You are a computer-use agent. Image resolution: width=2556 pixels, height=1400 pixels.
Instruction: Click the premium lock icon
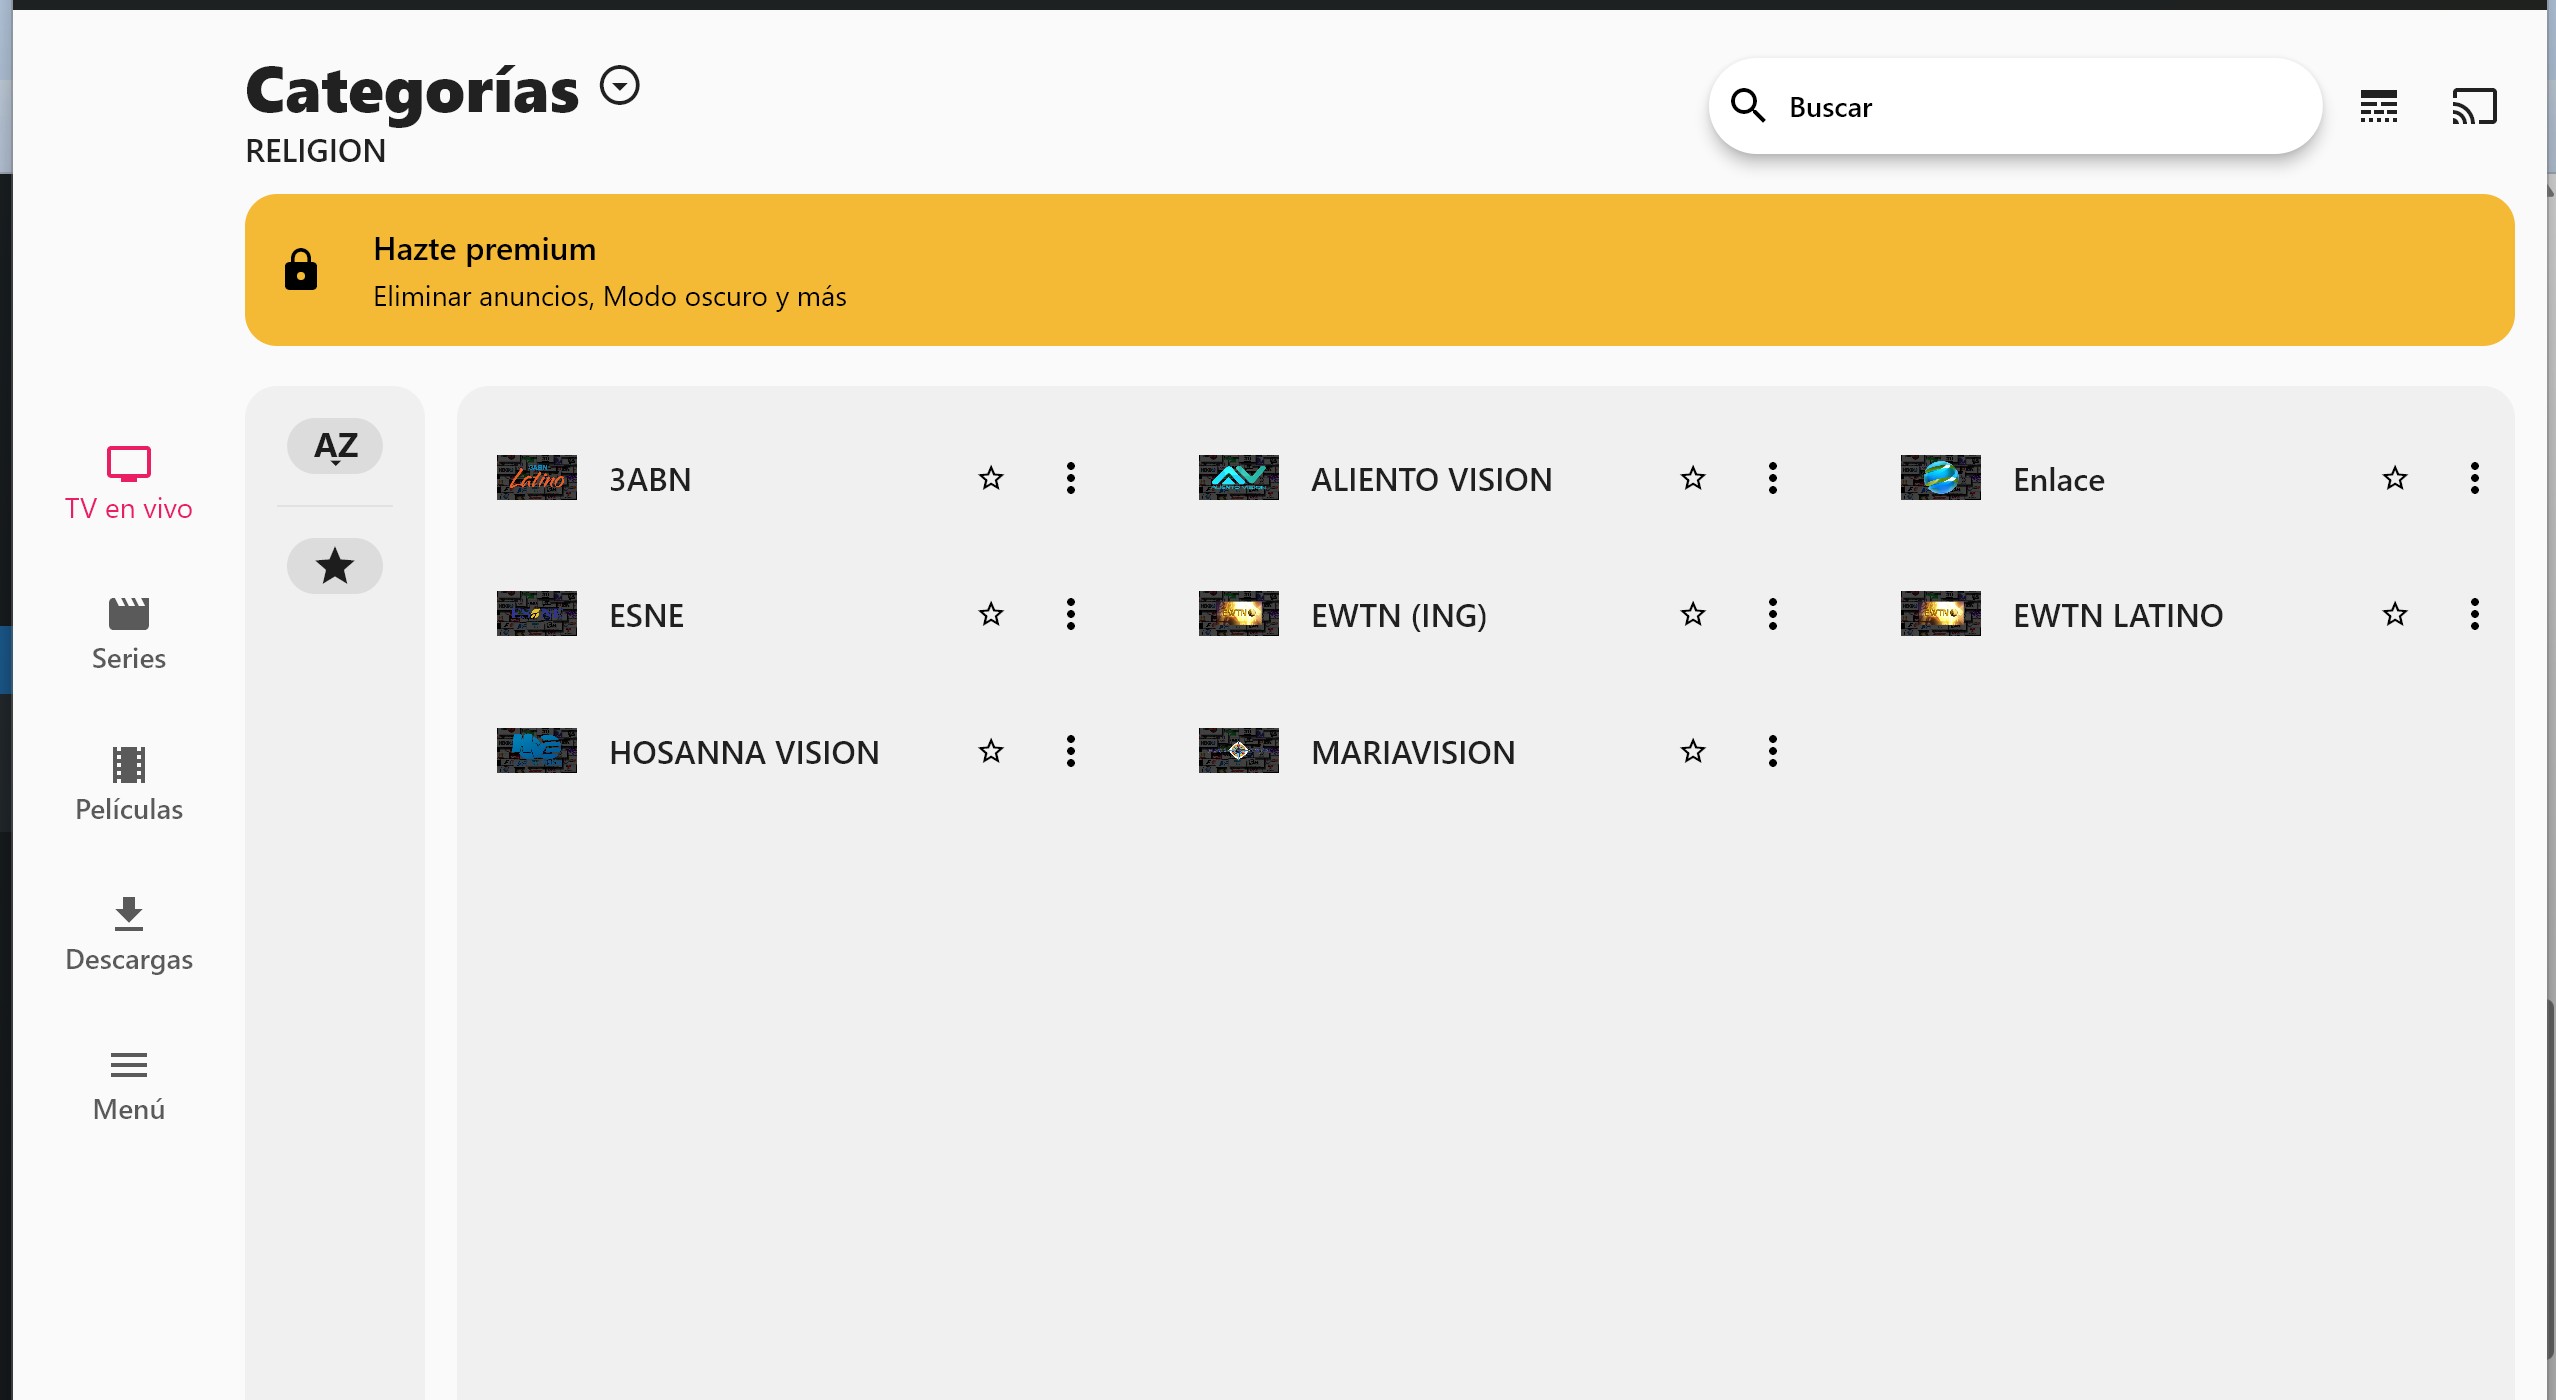coord(300,270)
